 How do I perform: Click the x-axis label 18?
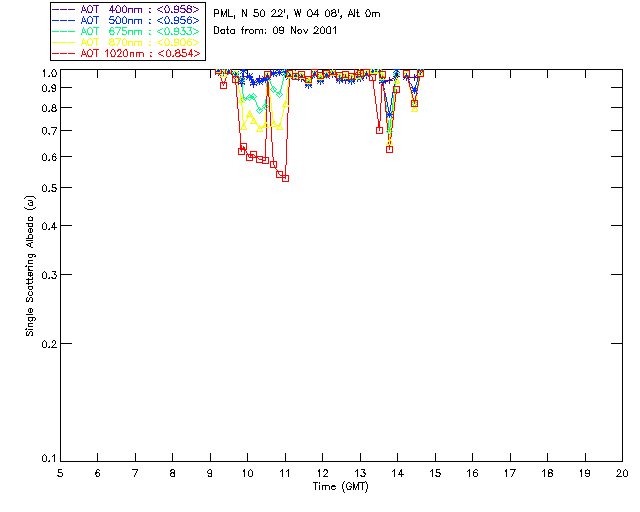[547, 473]
